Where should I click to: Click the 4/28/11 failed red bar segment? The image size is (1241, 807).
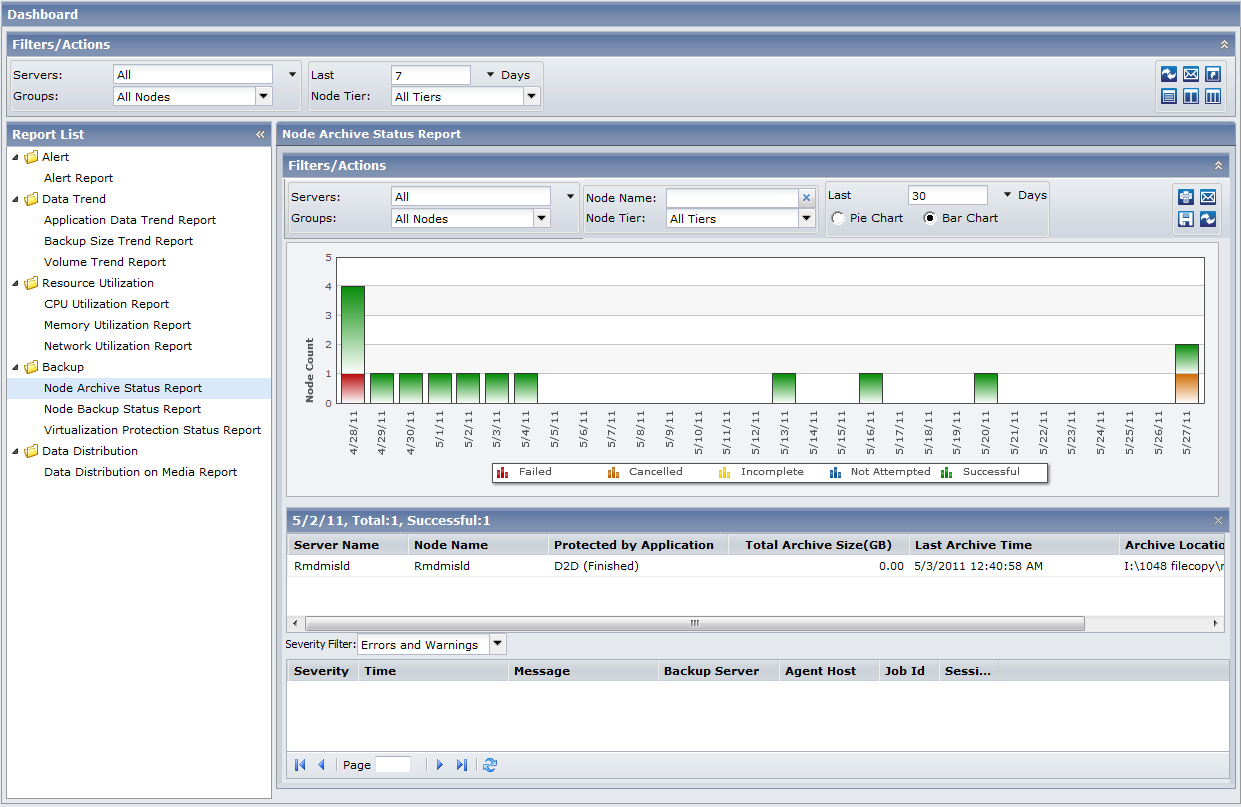[353, 388]
